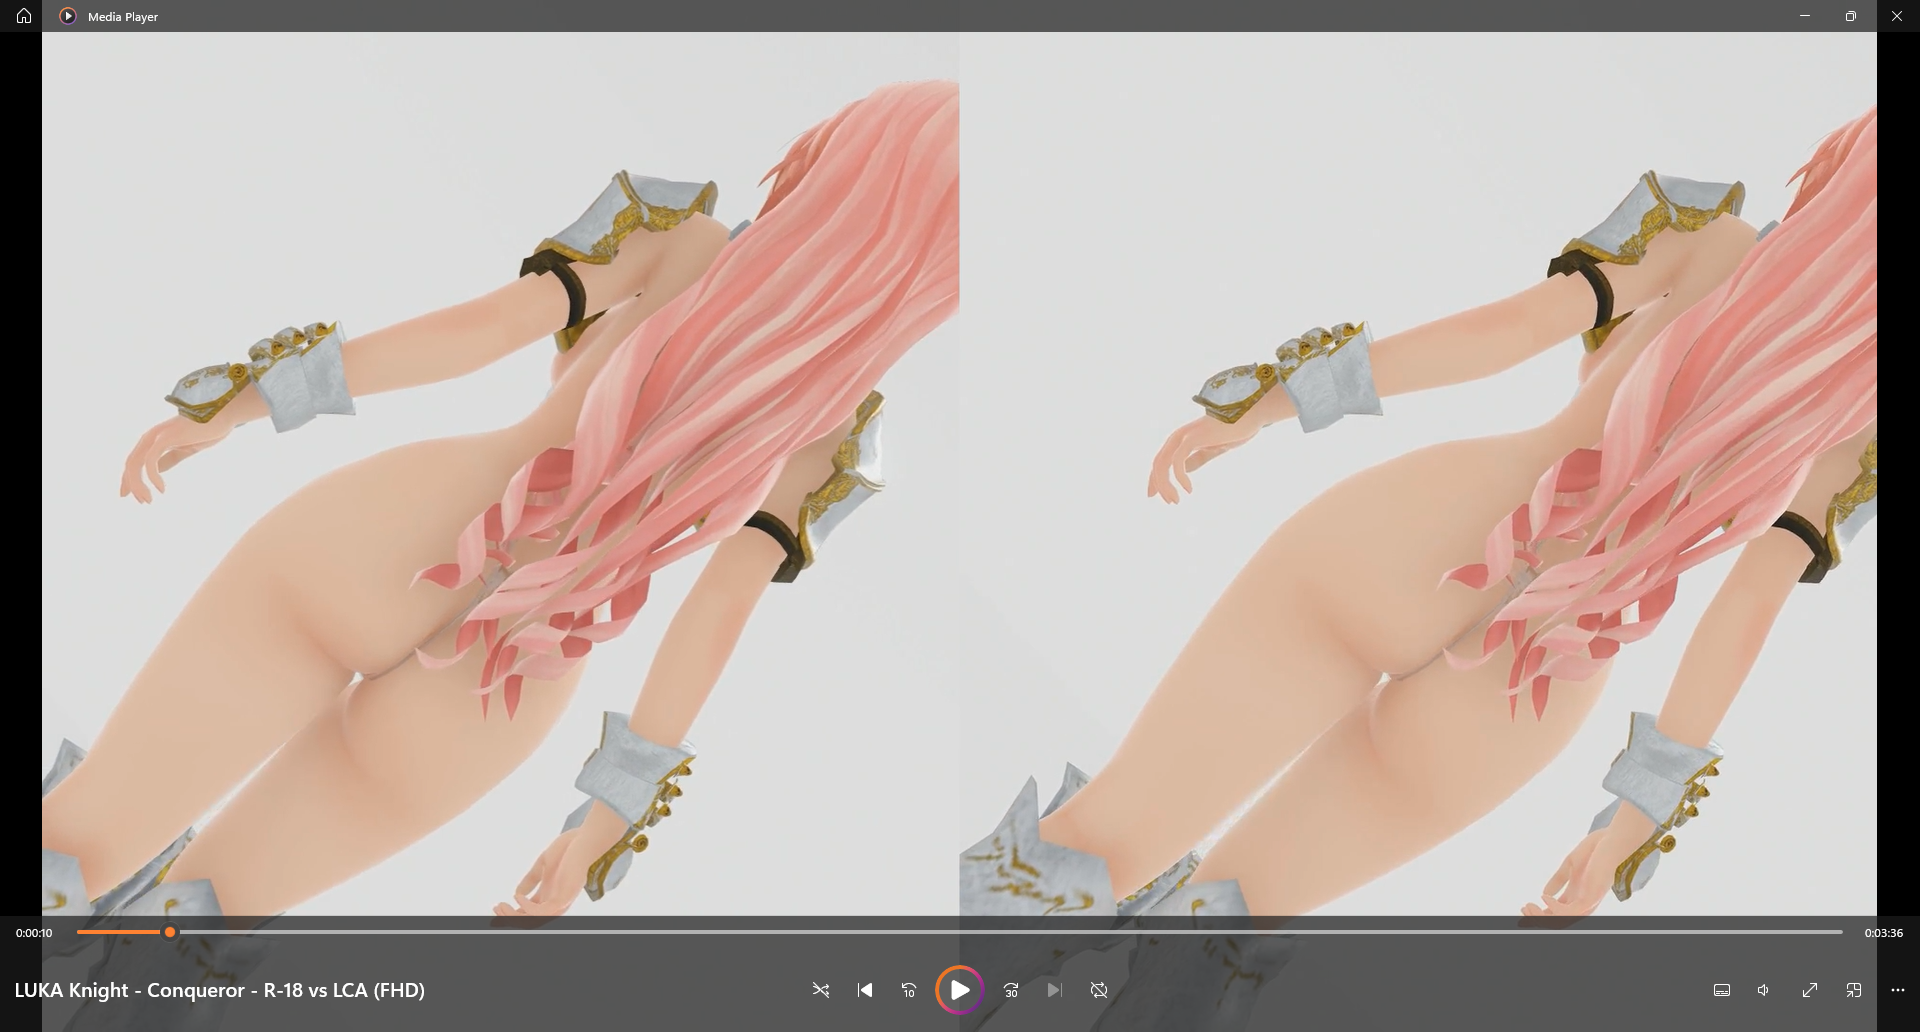Play the video
Image resolution: width=1920 pixels, height=1032 pixels.
point(959,990)
